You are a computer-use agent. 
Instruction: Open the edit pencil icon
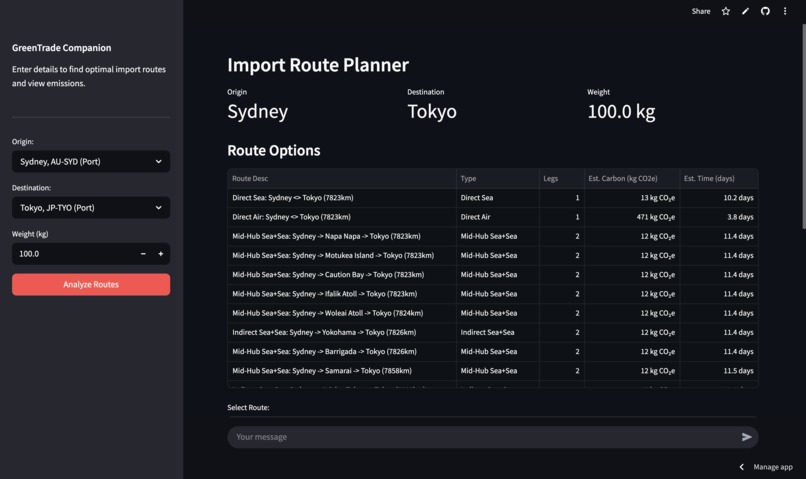745,11
